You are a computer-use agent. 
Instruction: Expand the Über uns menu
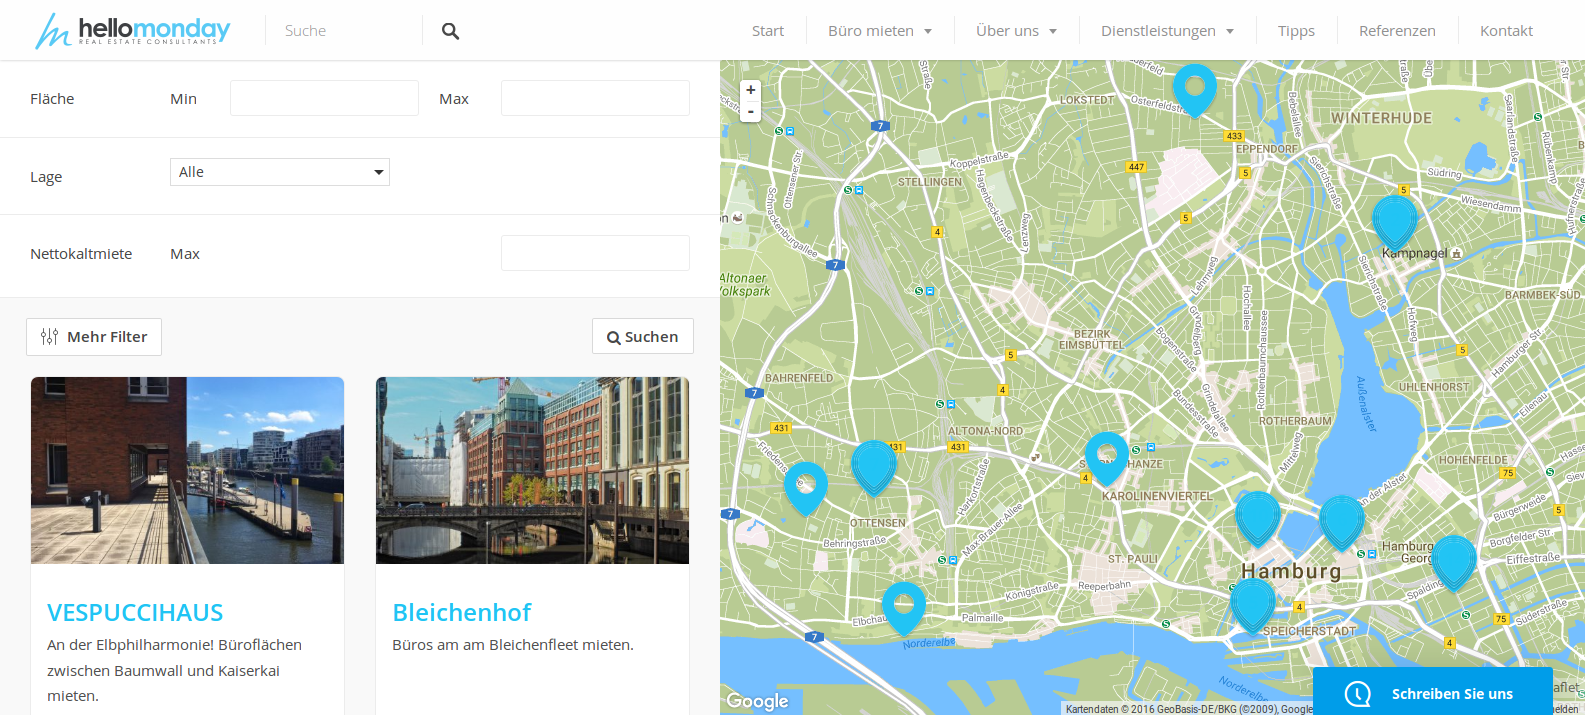(x=1017, y=31)
